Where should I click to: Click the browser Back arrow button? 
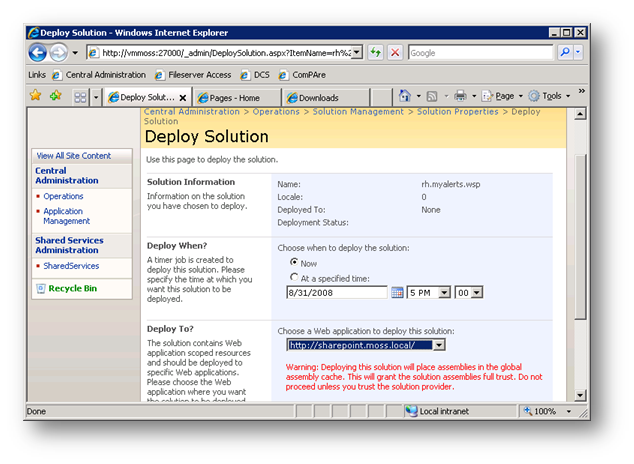[38, 53]
